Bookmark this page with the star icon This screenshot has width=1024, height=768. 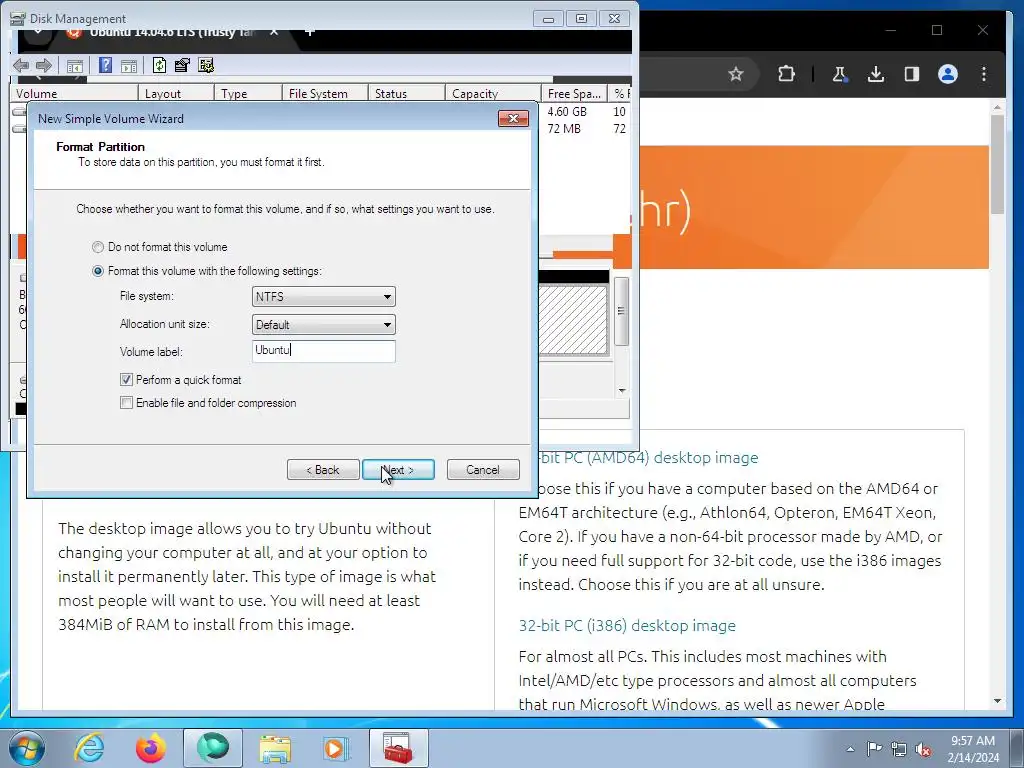[x=736, y=74]
